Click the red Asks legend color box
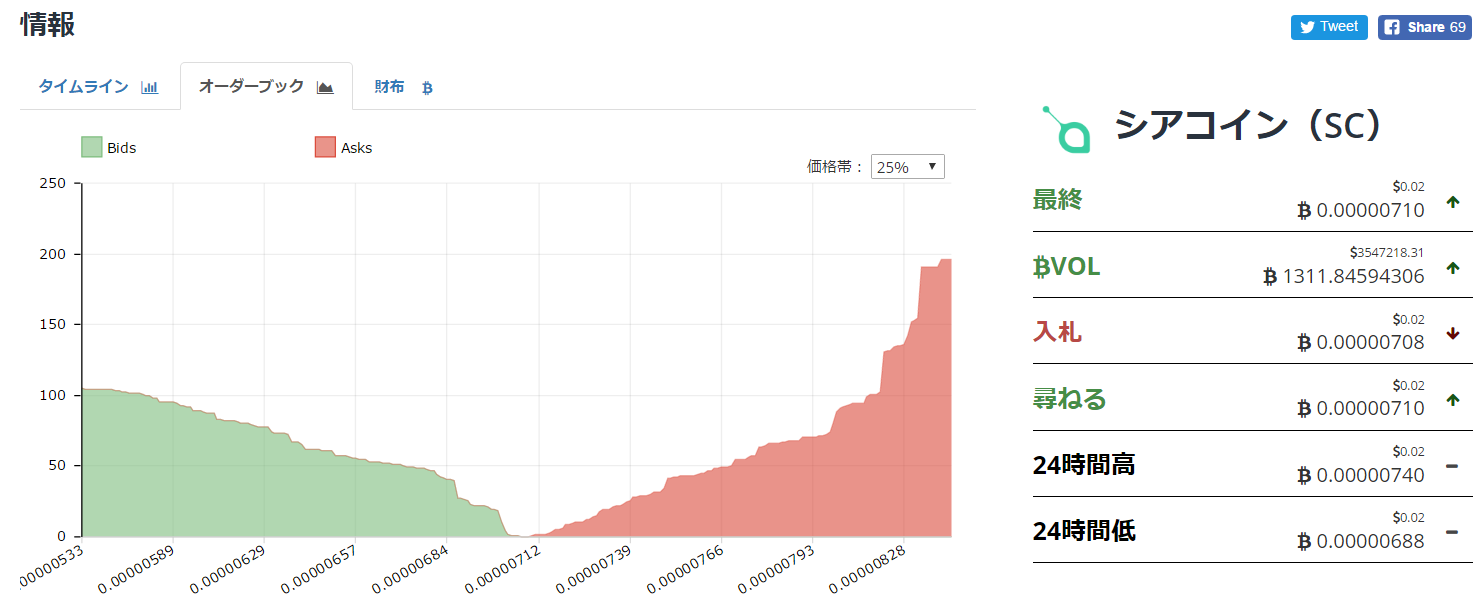 325,148
